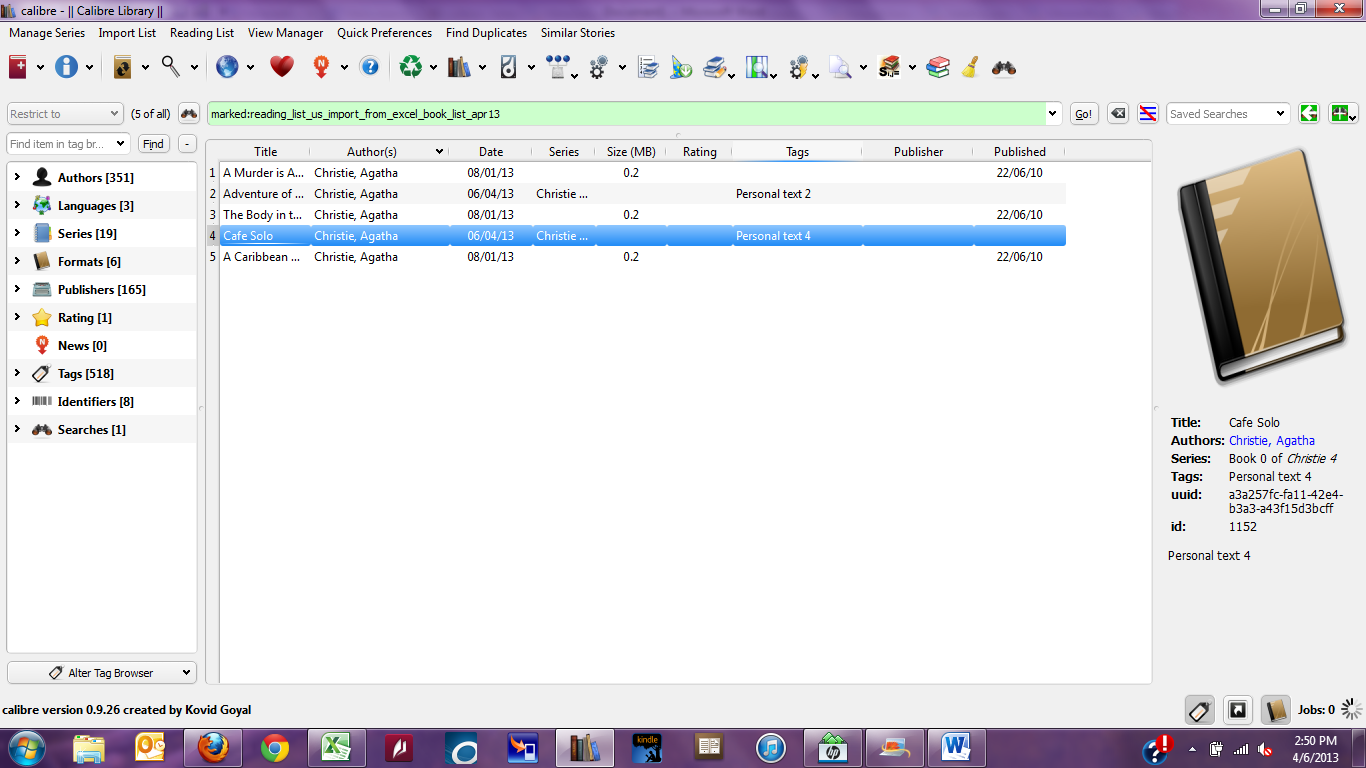Click the Add books red book icon
The height and width of the screenshot is (768, 1366).
(x=18, y=67)
